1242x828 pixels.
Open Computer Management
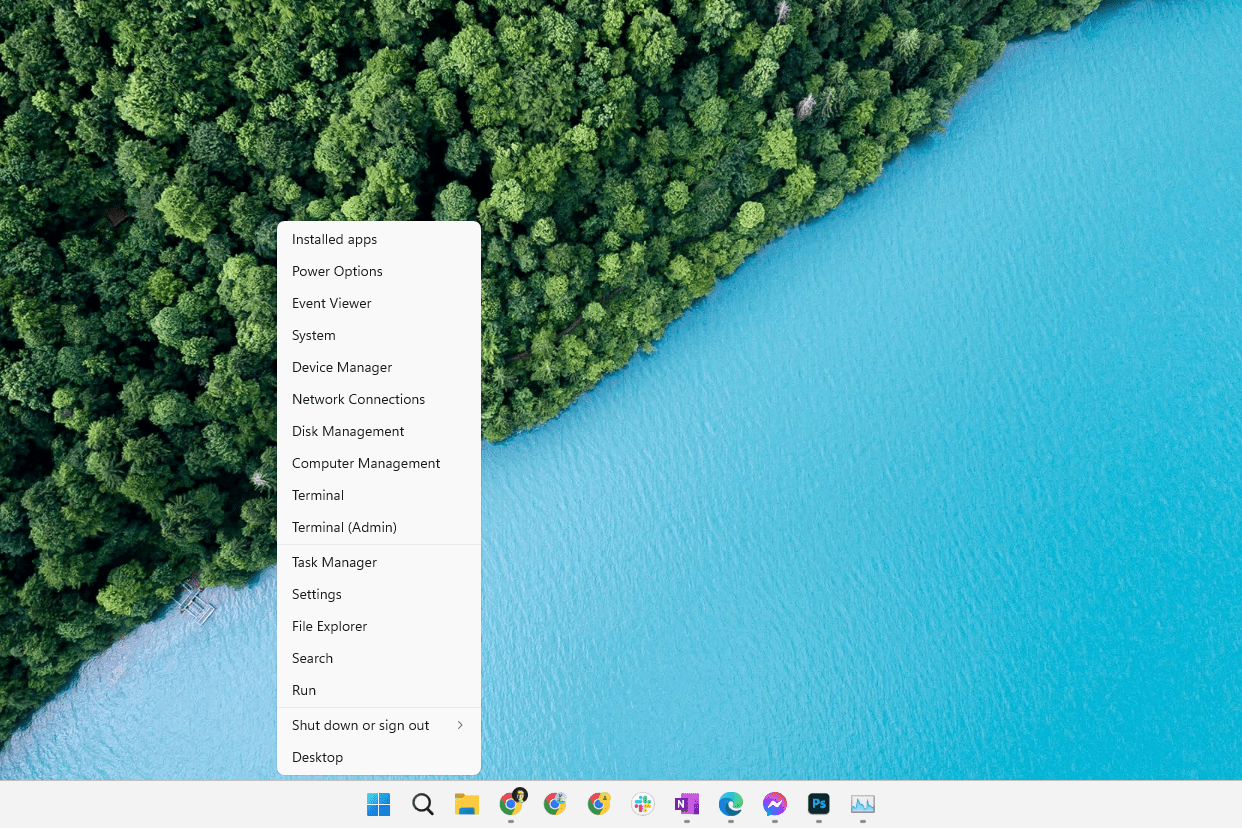tap(379, 463)
